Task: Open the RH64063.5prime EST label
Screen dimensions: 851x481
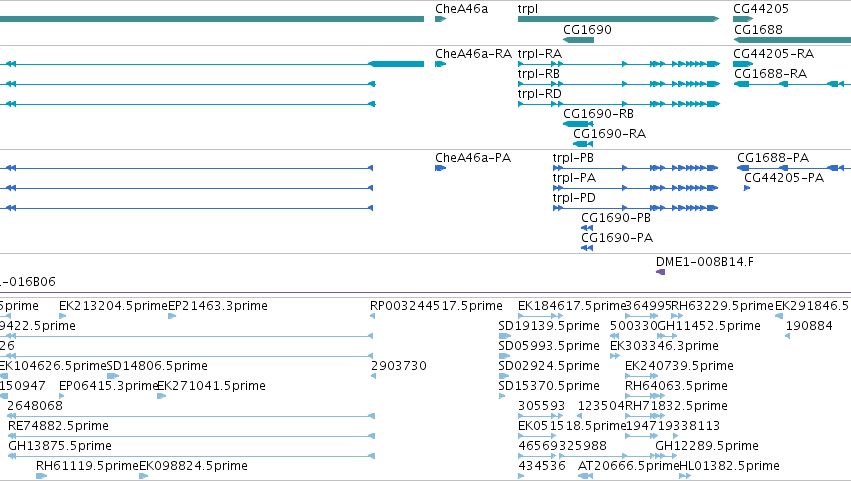Action: (x=676, y=386)
